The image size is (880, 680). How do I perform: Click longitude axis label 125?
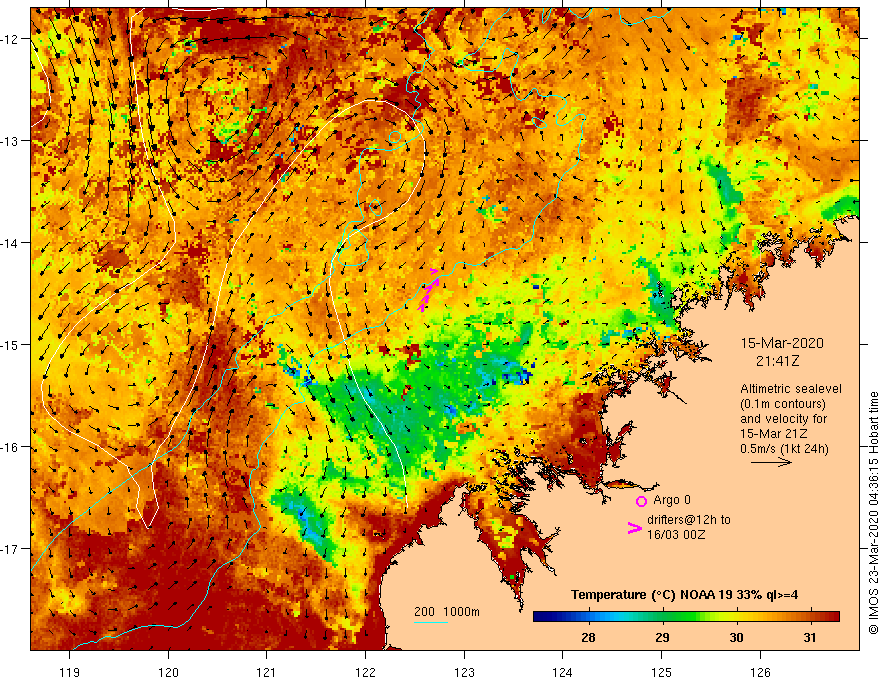(662, 672)
